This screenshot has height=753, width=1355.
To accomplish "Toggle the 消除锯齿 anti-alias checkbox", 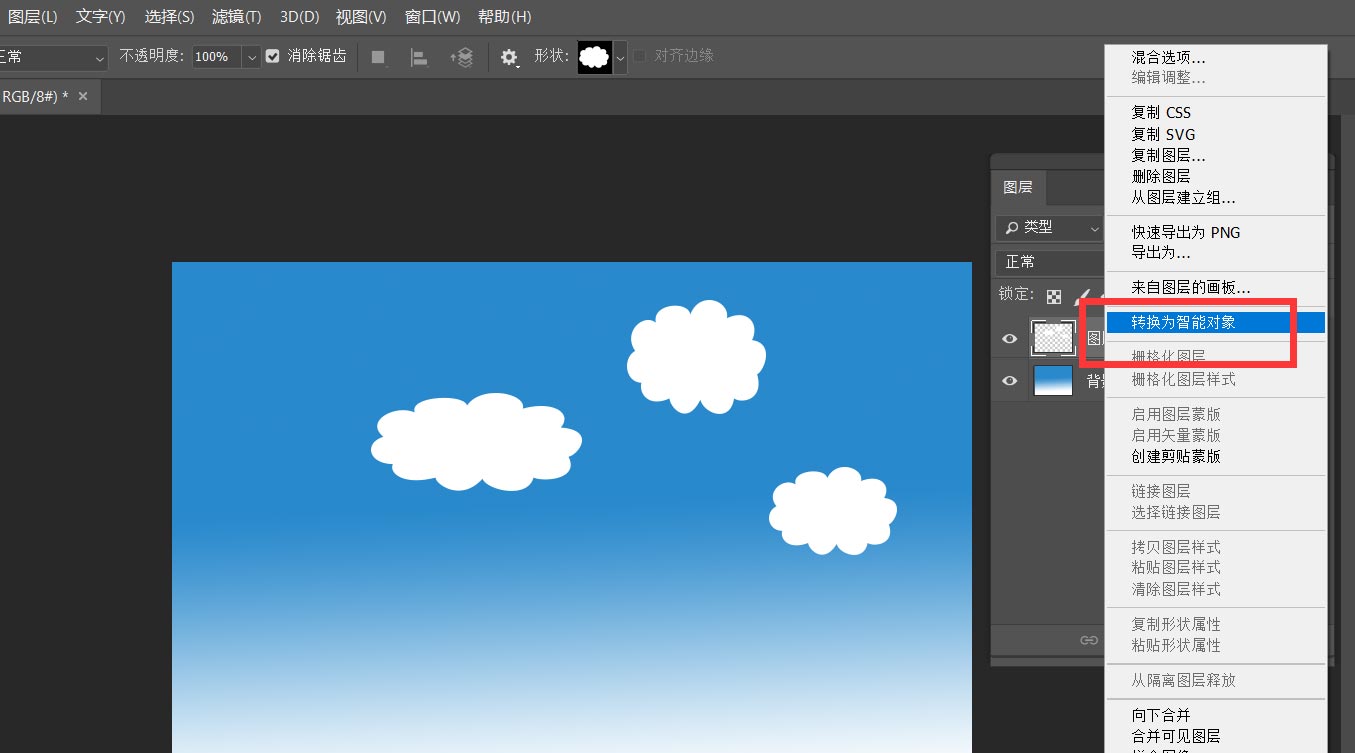I will [273, 57].
